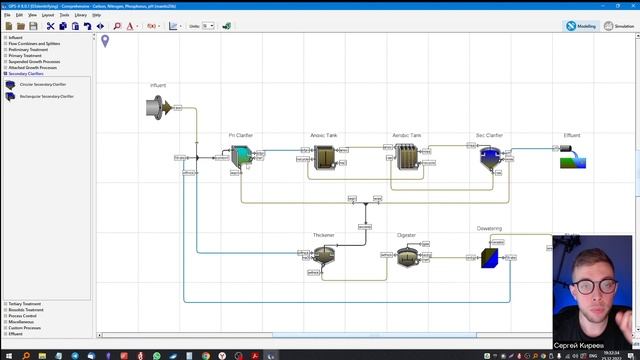Switch to Simulation mode
The width and height of the screenshot is (640, 360).
619,26
